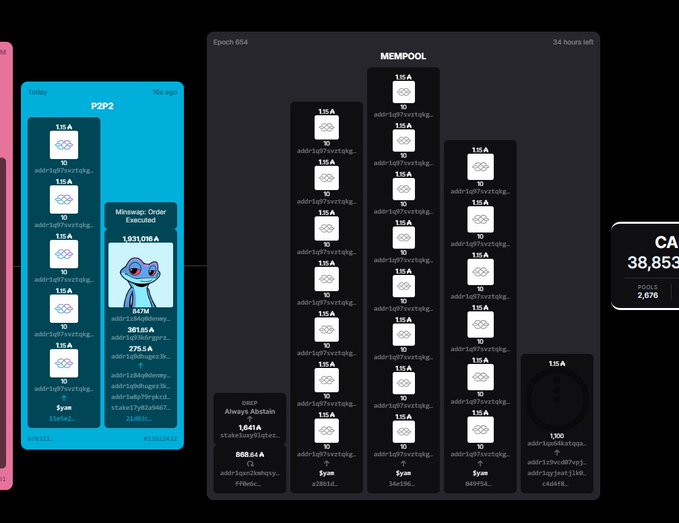Screen dimensions: 679x523
Task: Open transaction hash ff0e6c
Action: tap(248, 484)
